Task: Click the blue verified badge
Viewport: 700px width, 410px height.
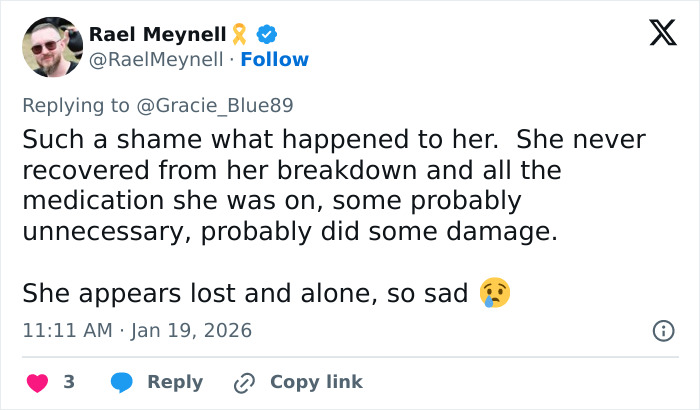Action: pyautogui.click(x=267, y=35)
